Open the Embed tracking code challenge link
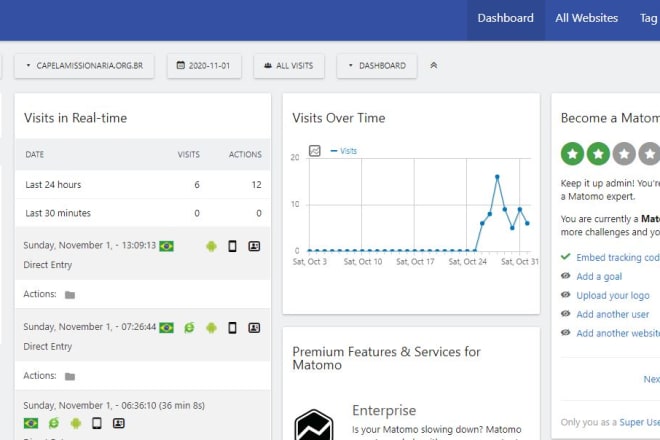Image resolution: width=660 pixels, height=440 pixels. click(x=618, y=257)
